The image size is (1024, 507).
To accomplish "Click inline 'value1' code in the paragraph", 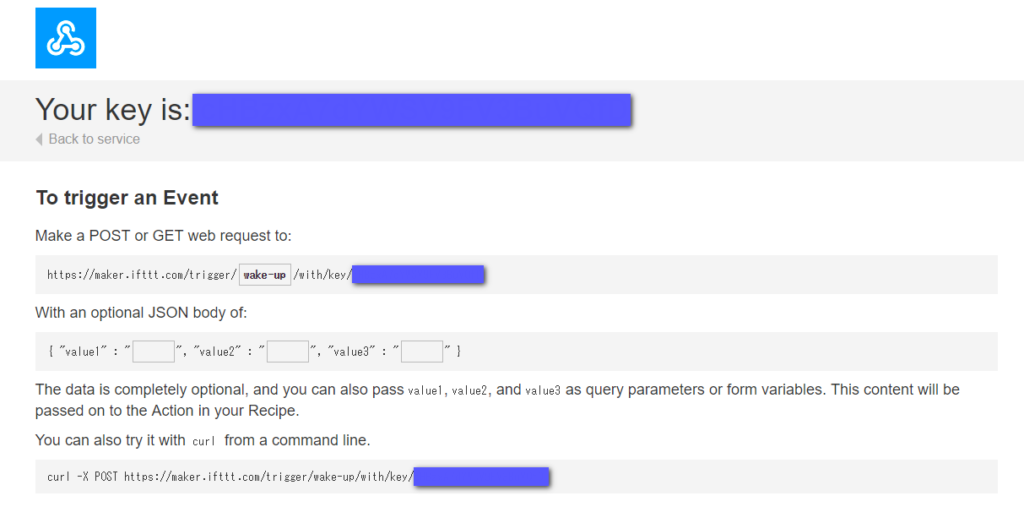I will [427, 390].
